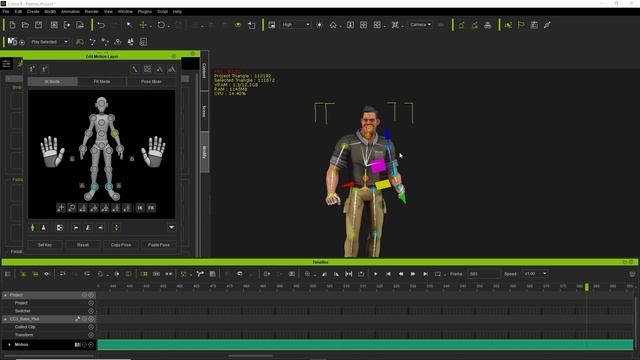Image resolution: width=640 pixels, height=360 pixels.
Task: Select the right hand on the dummy
Action: pos(154,151)
